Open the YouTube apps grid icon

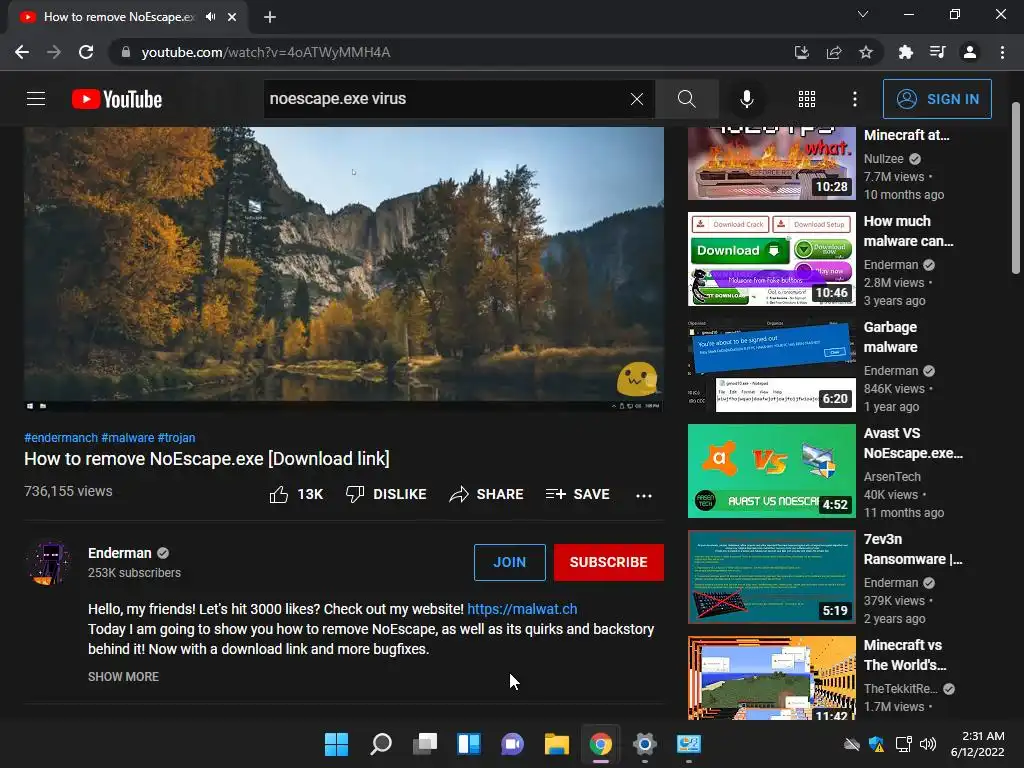point(807,99)
